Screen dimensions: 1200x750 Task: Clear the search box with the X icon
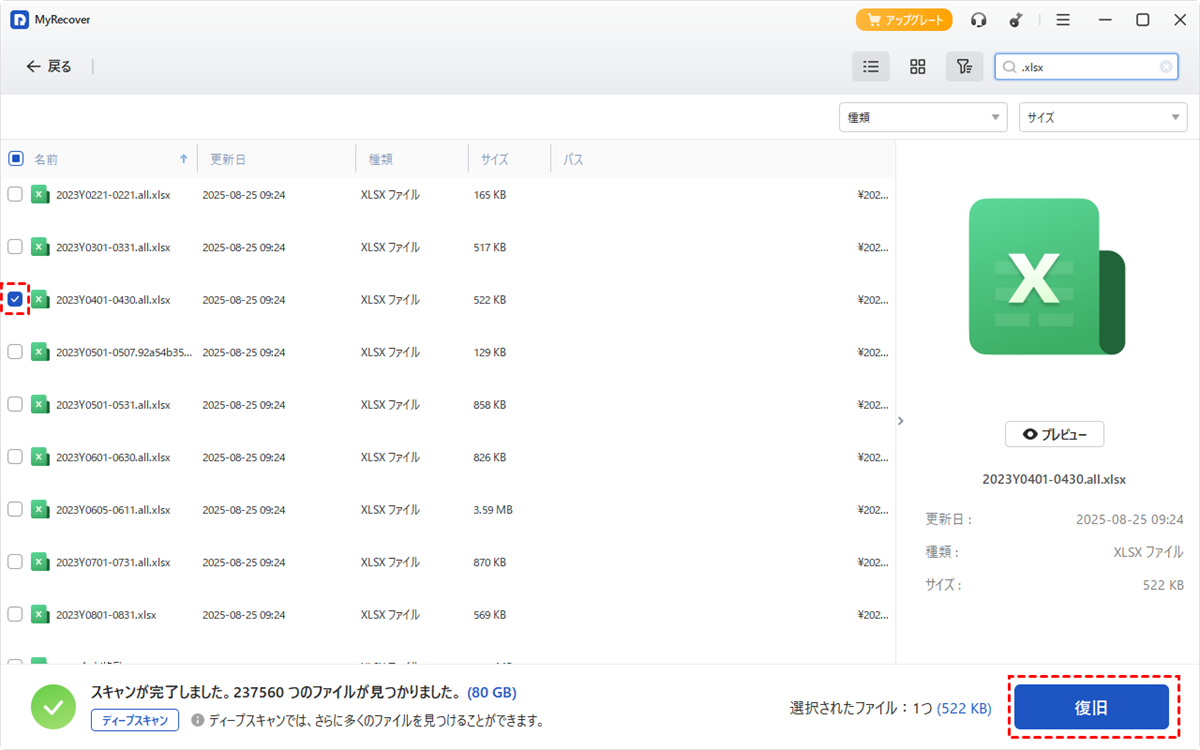coord(1166,67)
